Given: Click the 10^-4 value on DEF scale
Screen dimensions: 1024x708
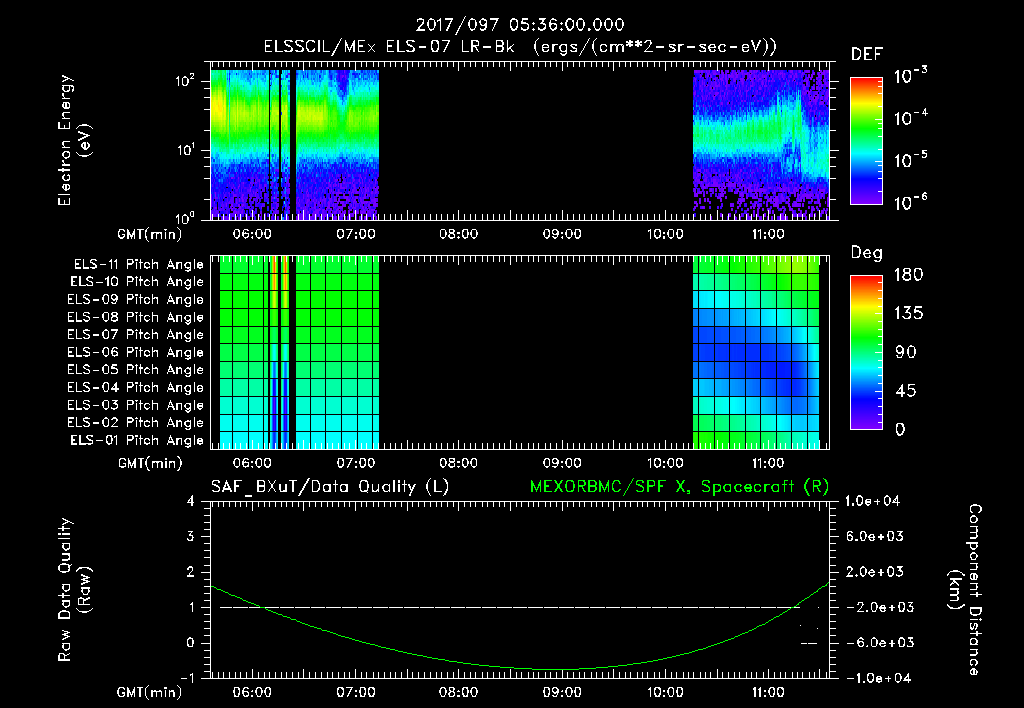Looking at the screenshot, I should pos(910,118).
